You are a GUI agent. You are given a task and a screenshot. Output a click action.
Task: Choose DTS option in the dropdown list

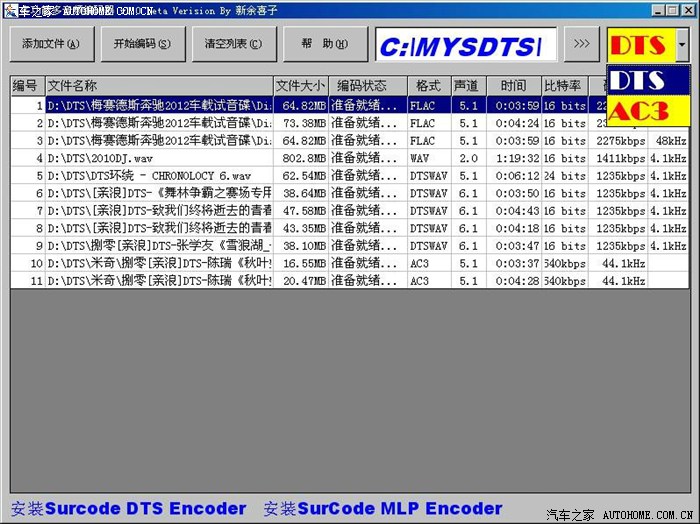pyautogui.click(x=648, y=80)
